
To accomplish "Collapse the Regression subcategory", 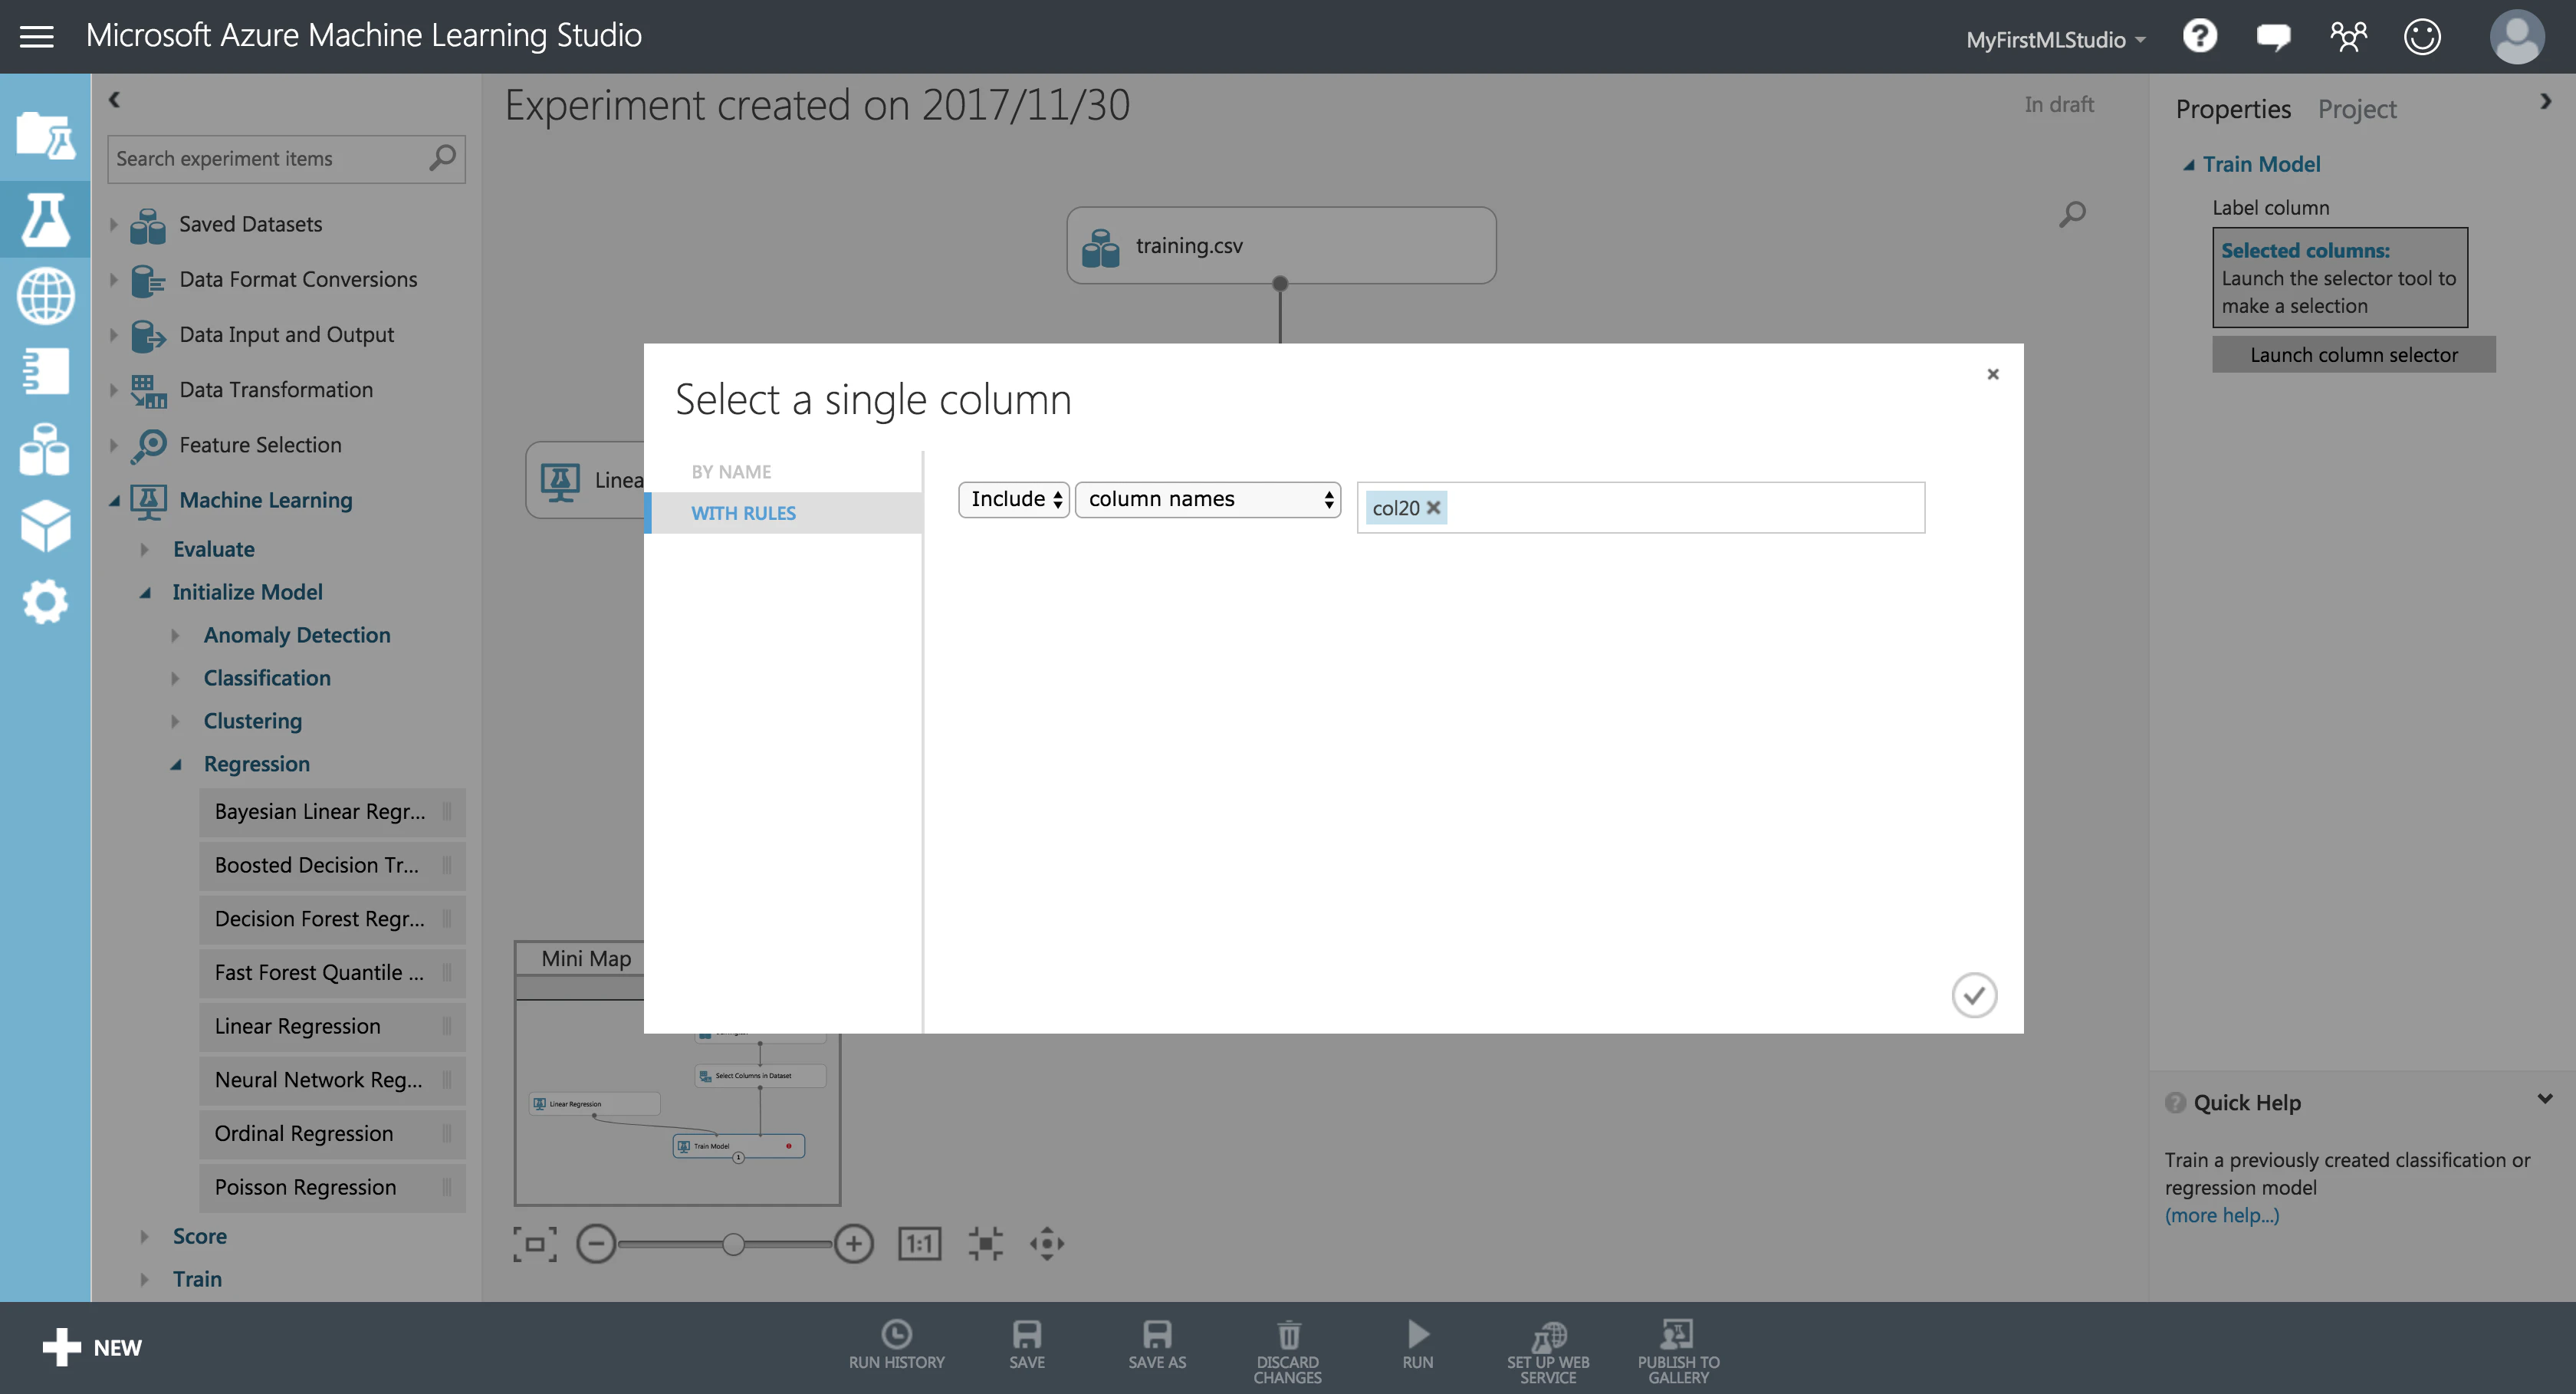I will (176, 764).
